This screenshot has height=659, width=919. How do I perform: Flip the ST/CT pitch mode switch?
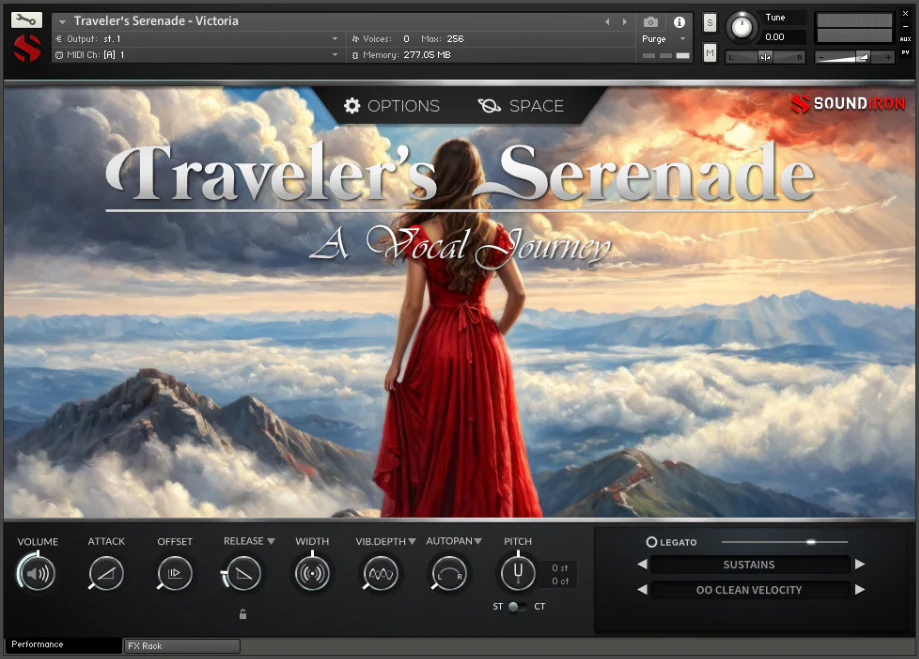click(x=516, y=607)
